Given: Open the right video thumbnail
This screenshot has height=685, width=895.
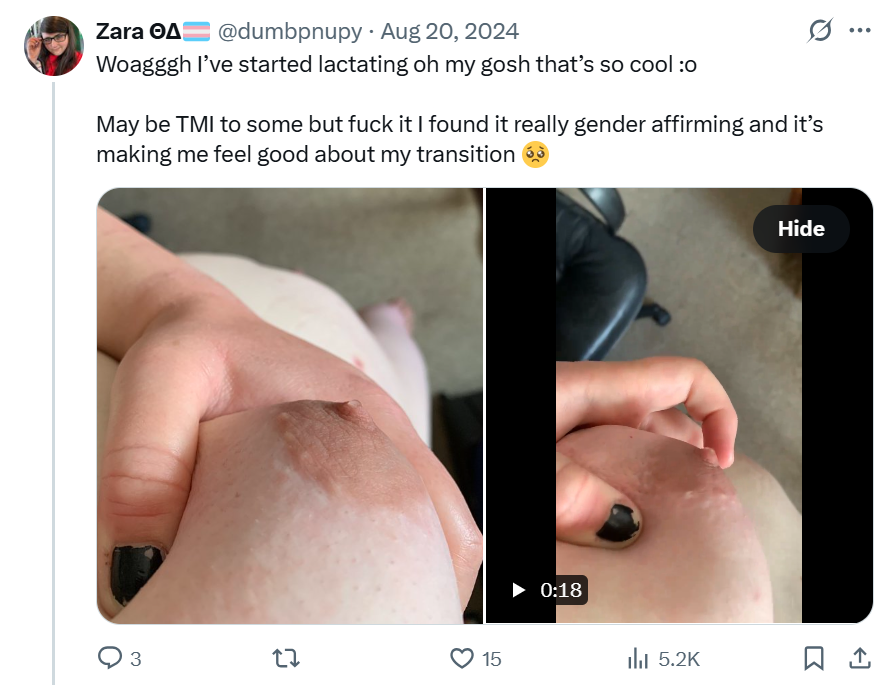Looking at the screenshot, I should [x=679, y=405].
